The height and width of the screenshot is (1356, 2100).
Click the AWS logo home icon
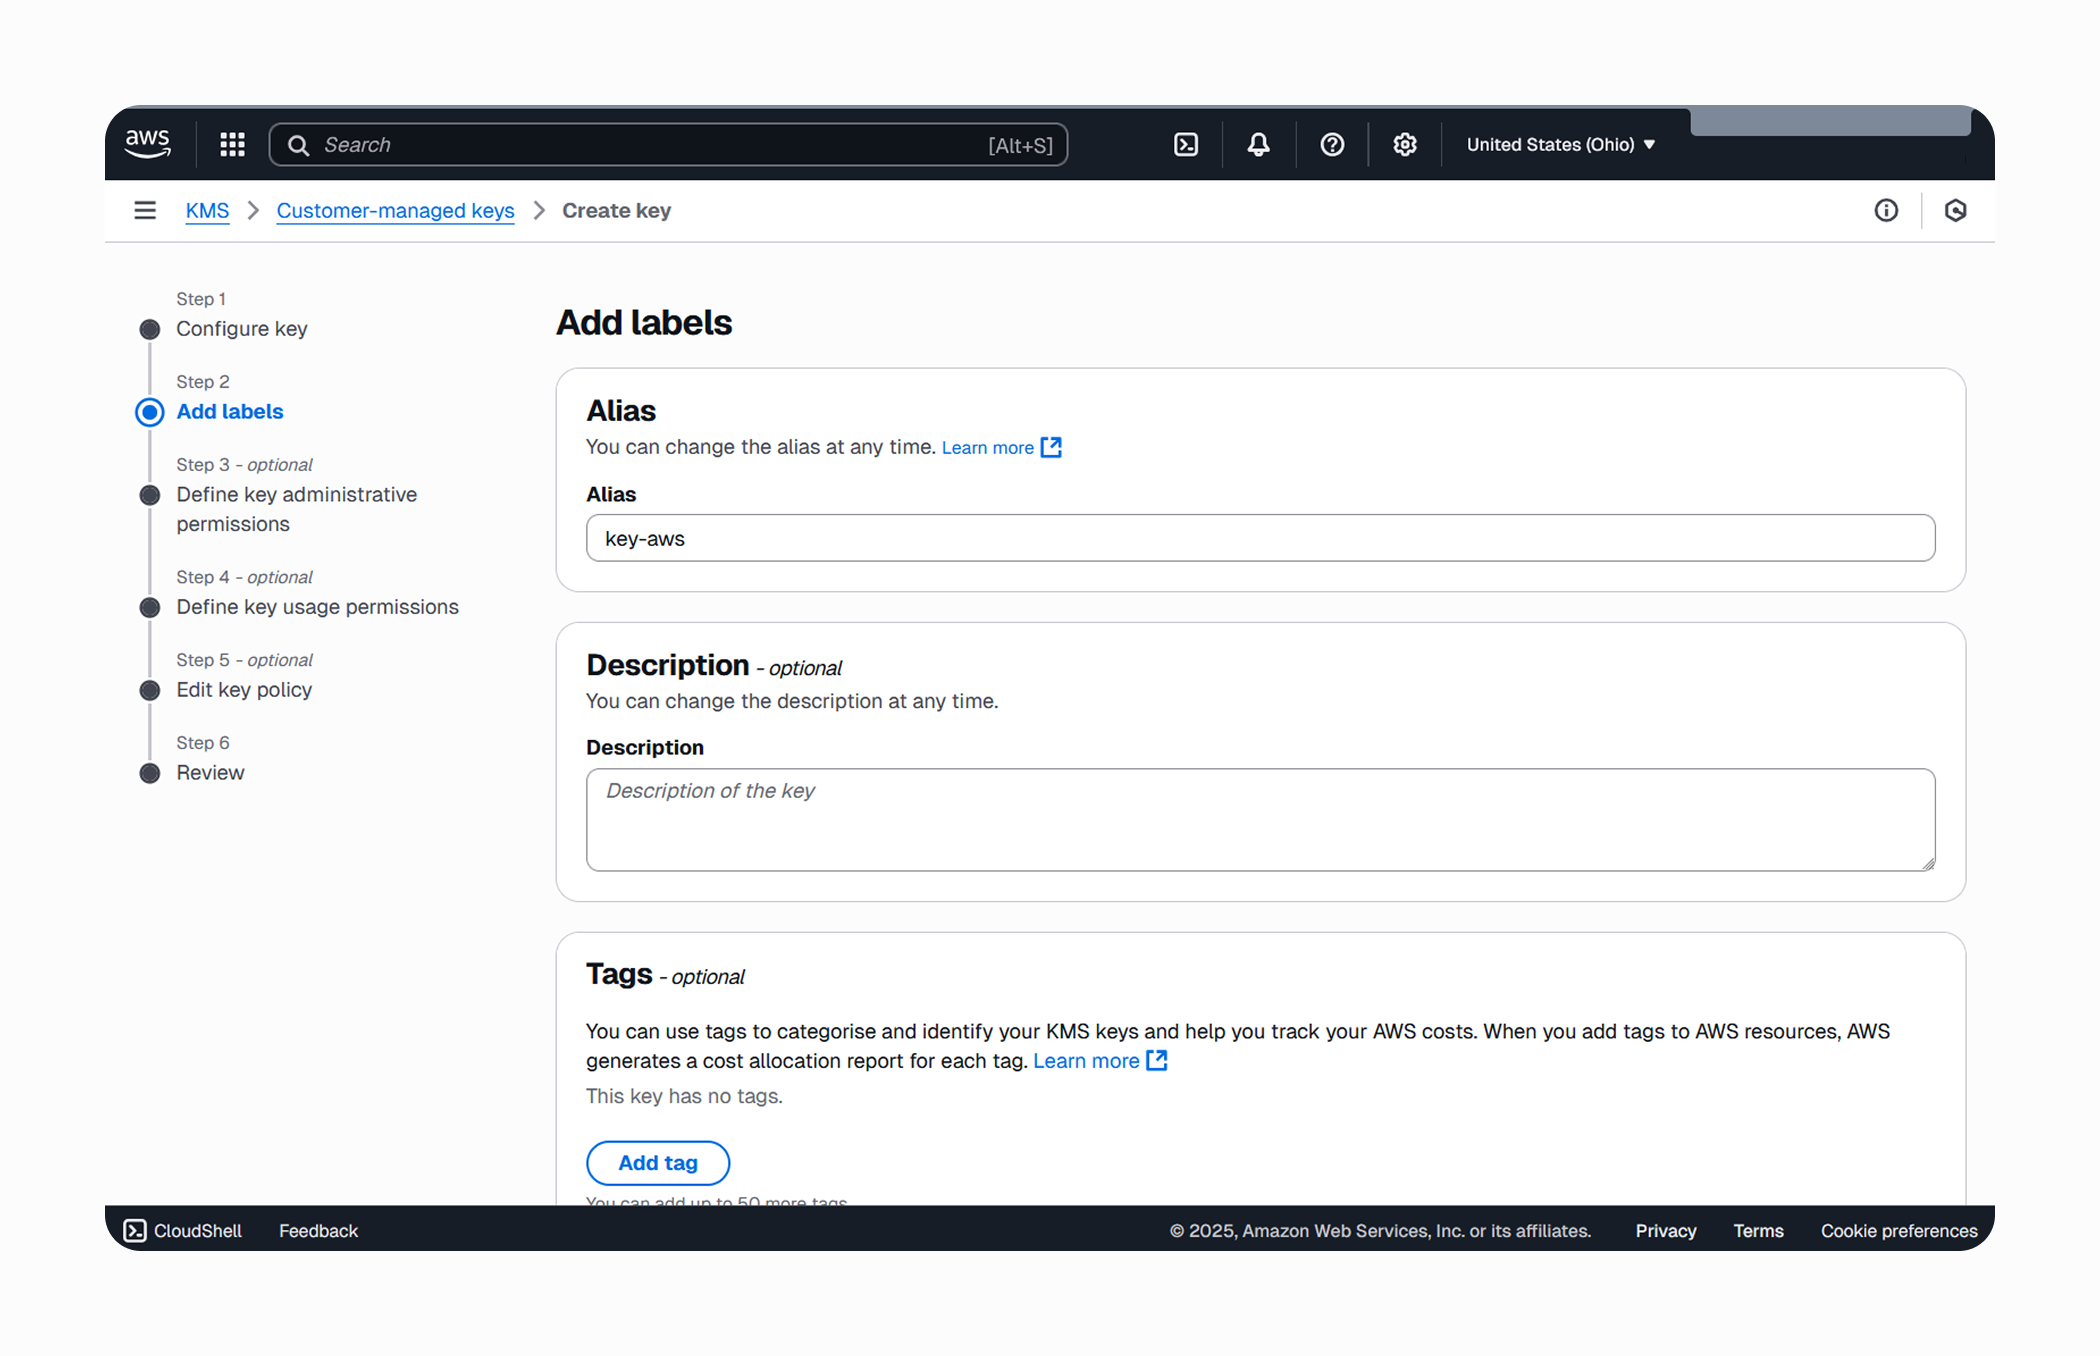(148, 144)
